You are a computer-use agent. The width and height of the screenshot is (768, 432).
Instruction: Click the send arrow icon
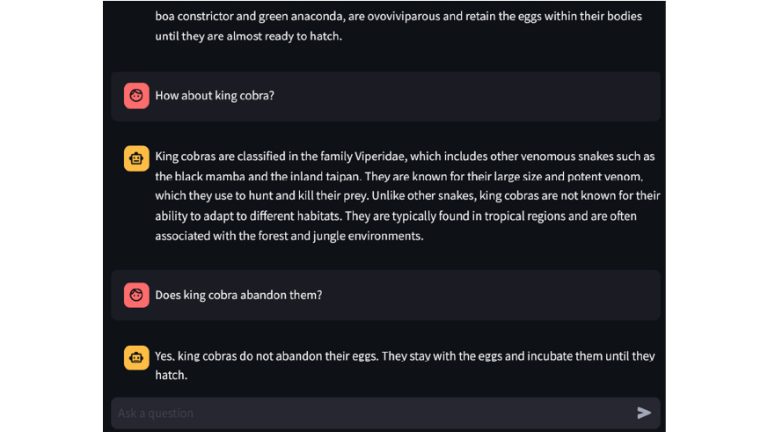(644, 413)
